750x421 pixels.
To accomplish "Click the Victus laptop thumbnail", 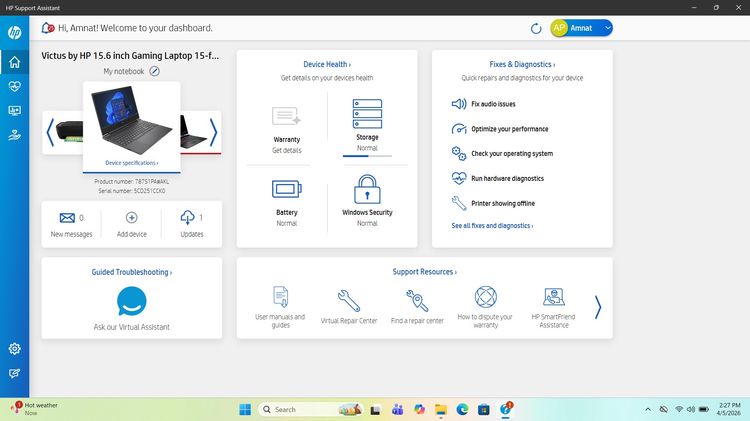I will point(132,120).
